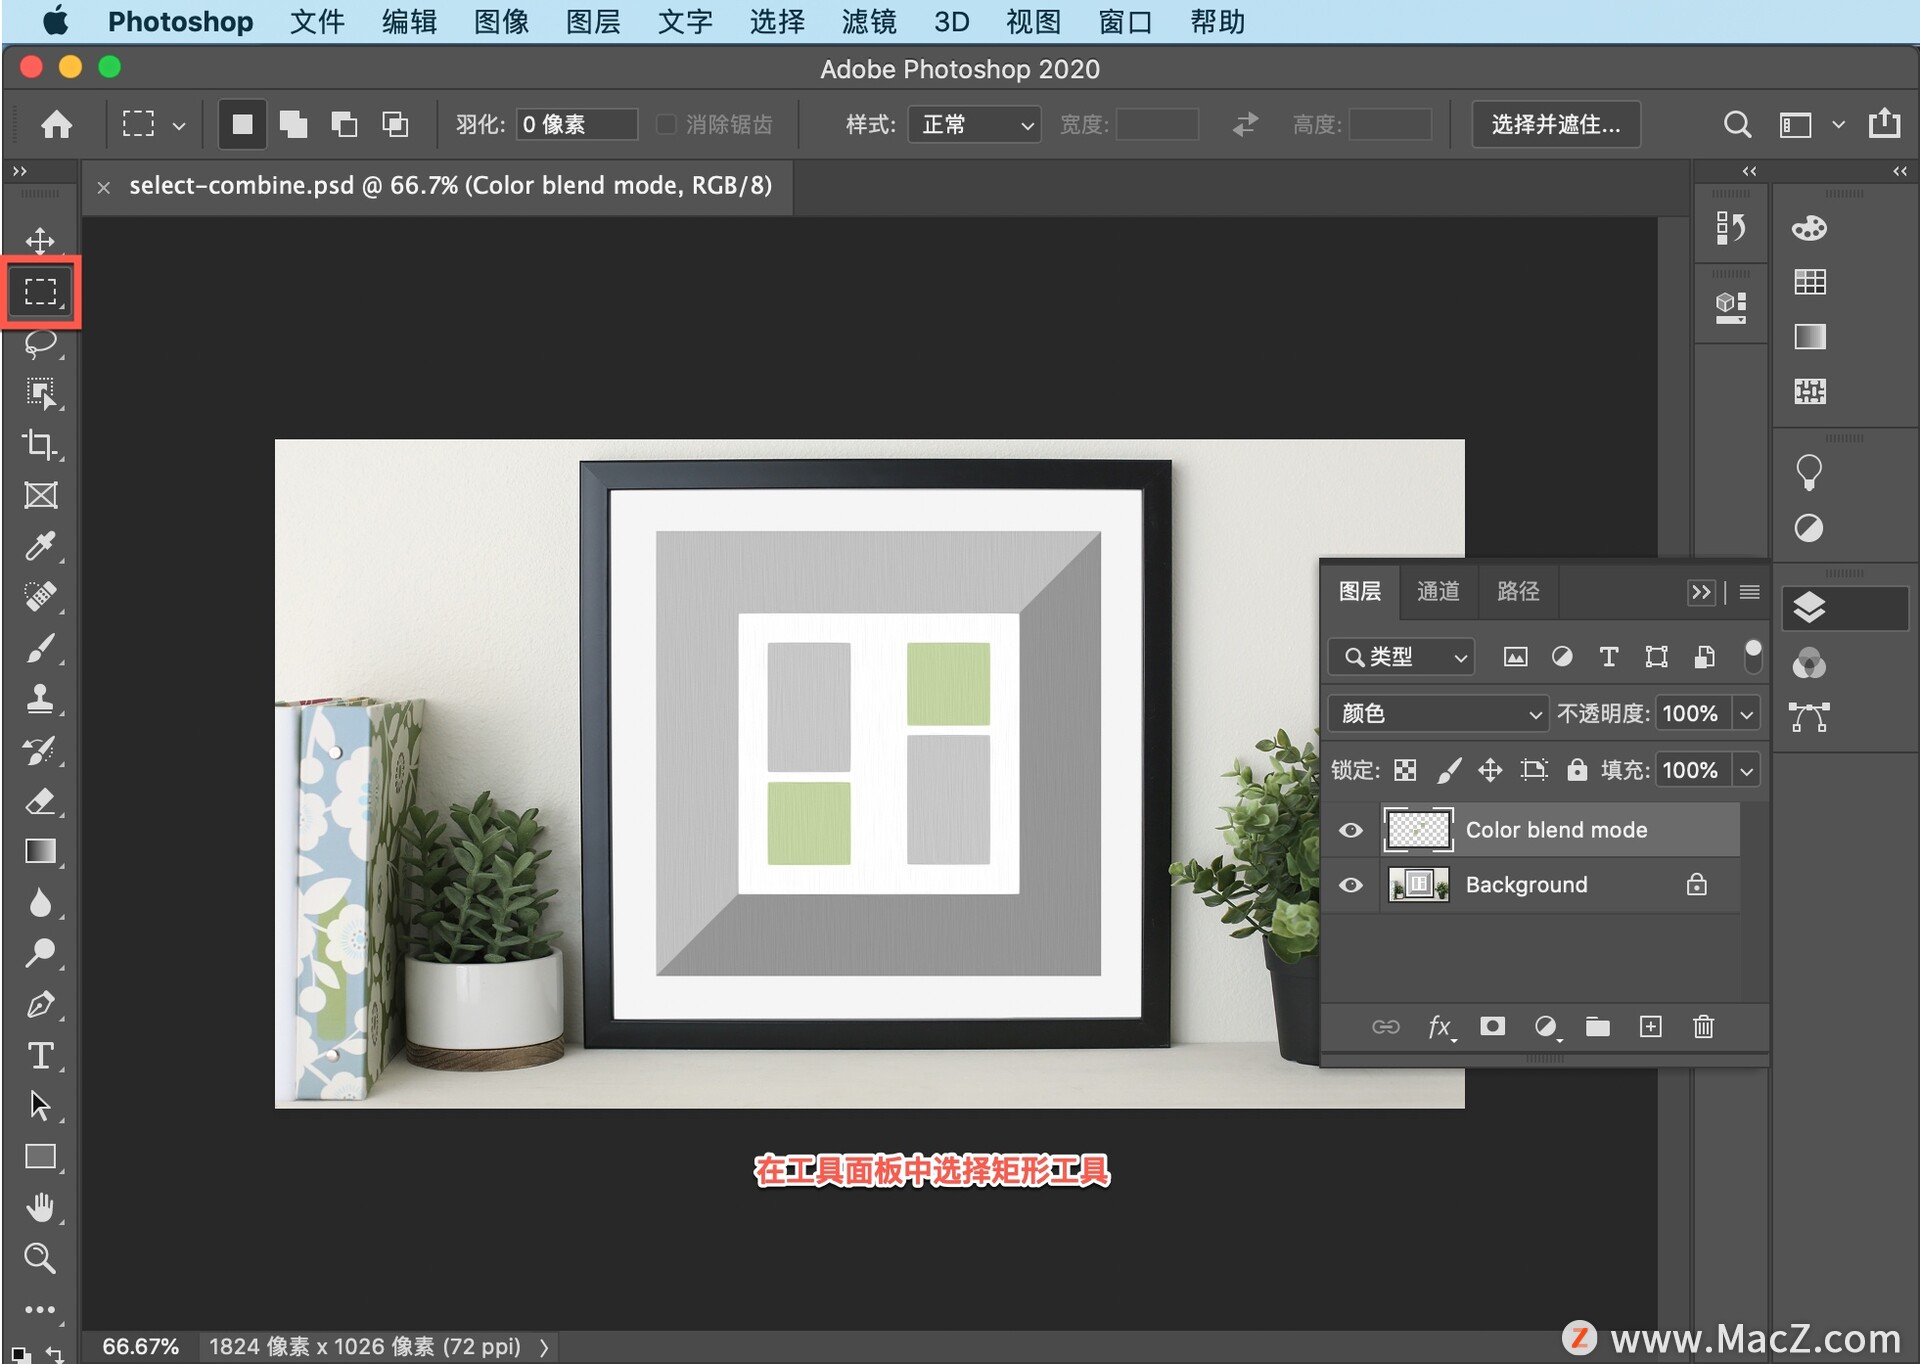
Task: Open the 不透明度 opacity dropdown arrow
Action: (1746, 714)
